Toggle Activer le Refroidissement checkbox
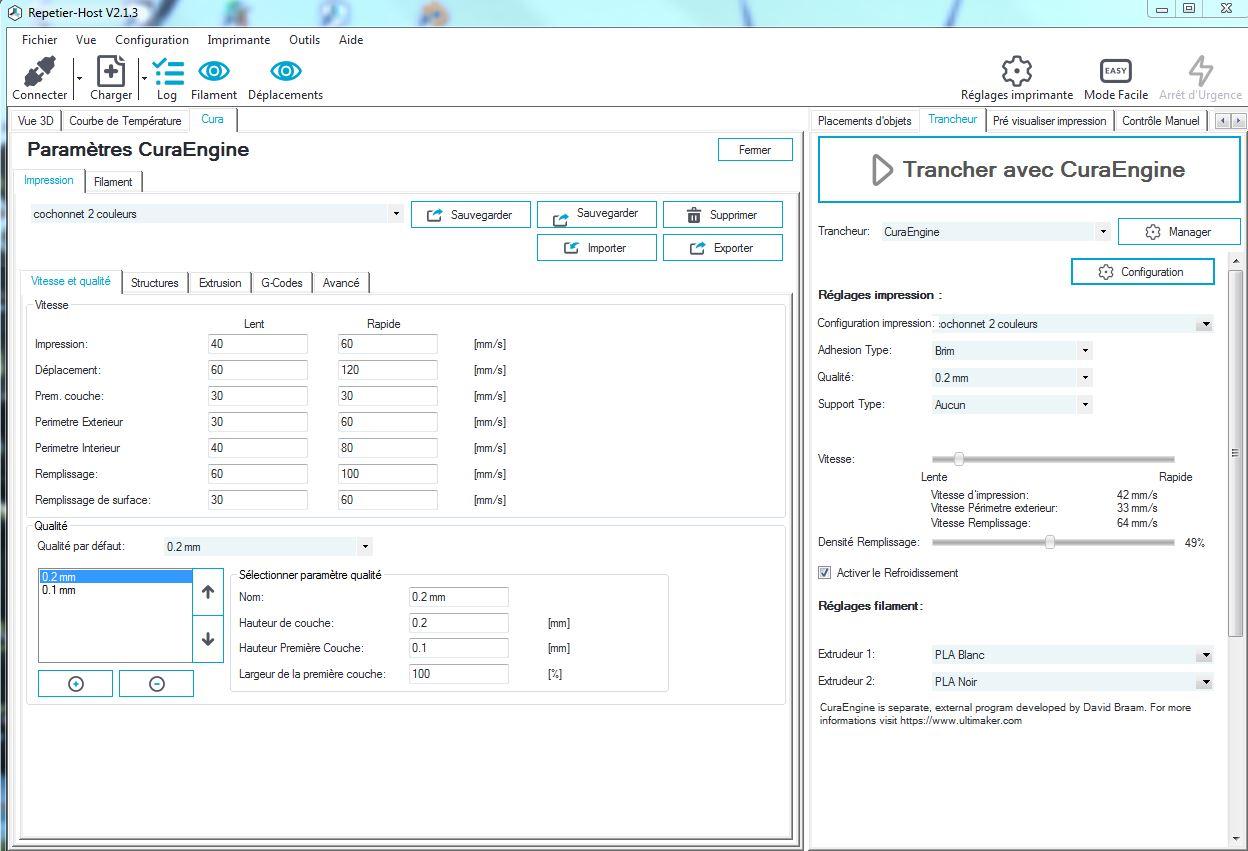Screen dimensions: 1248x851 pyautogui.click(x=825, y=573)
